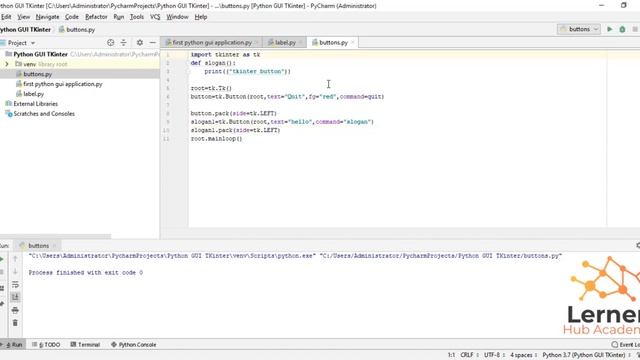The width and height of the screenshot is (640, 360).
Task: Click 'Process finished with exit code 0' text
Action: pyautogui.click(x=86, y=273)
